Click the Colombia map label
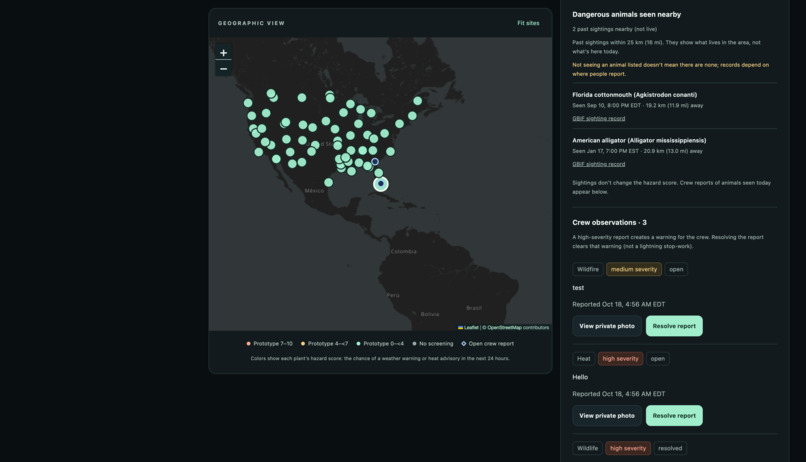The width and height of the screenshot is (806, 462). point(404,251)
